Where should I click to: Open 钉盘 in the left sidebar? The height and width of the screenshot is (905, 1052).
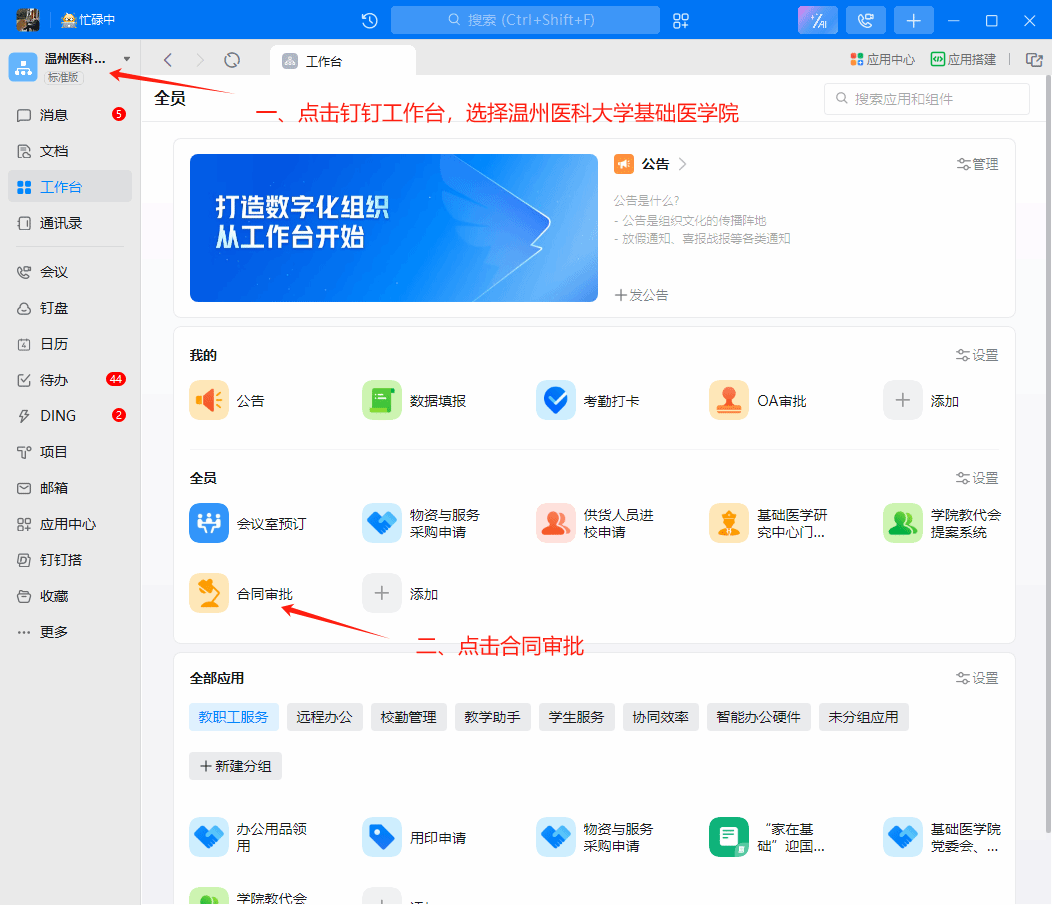point(54,308)
